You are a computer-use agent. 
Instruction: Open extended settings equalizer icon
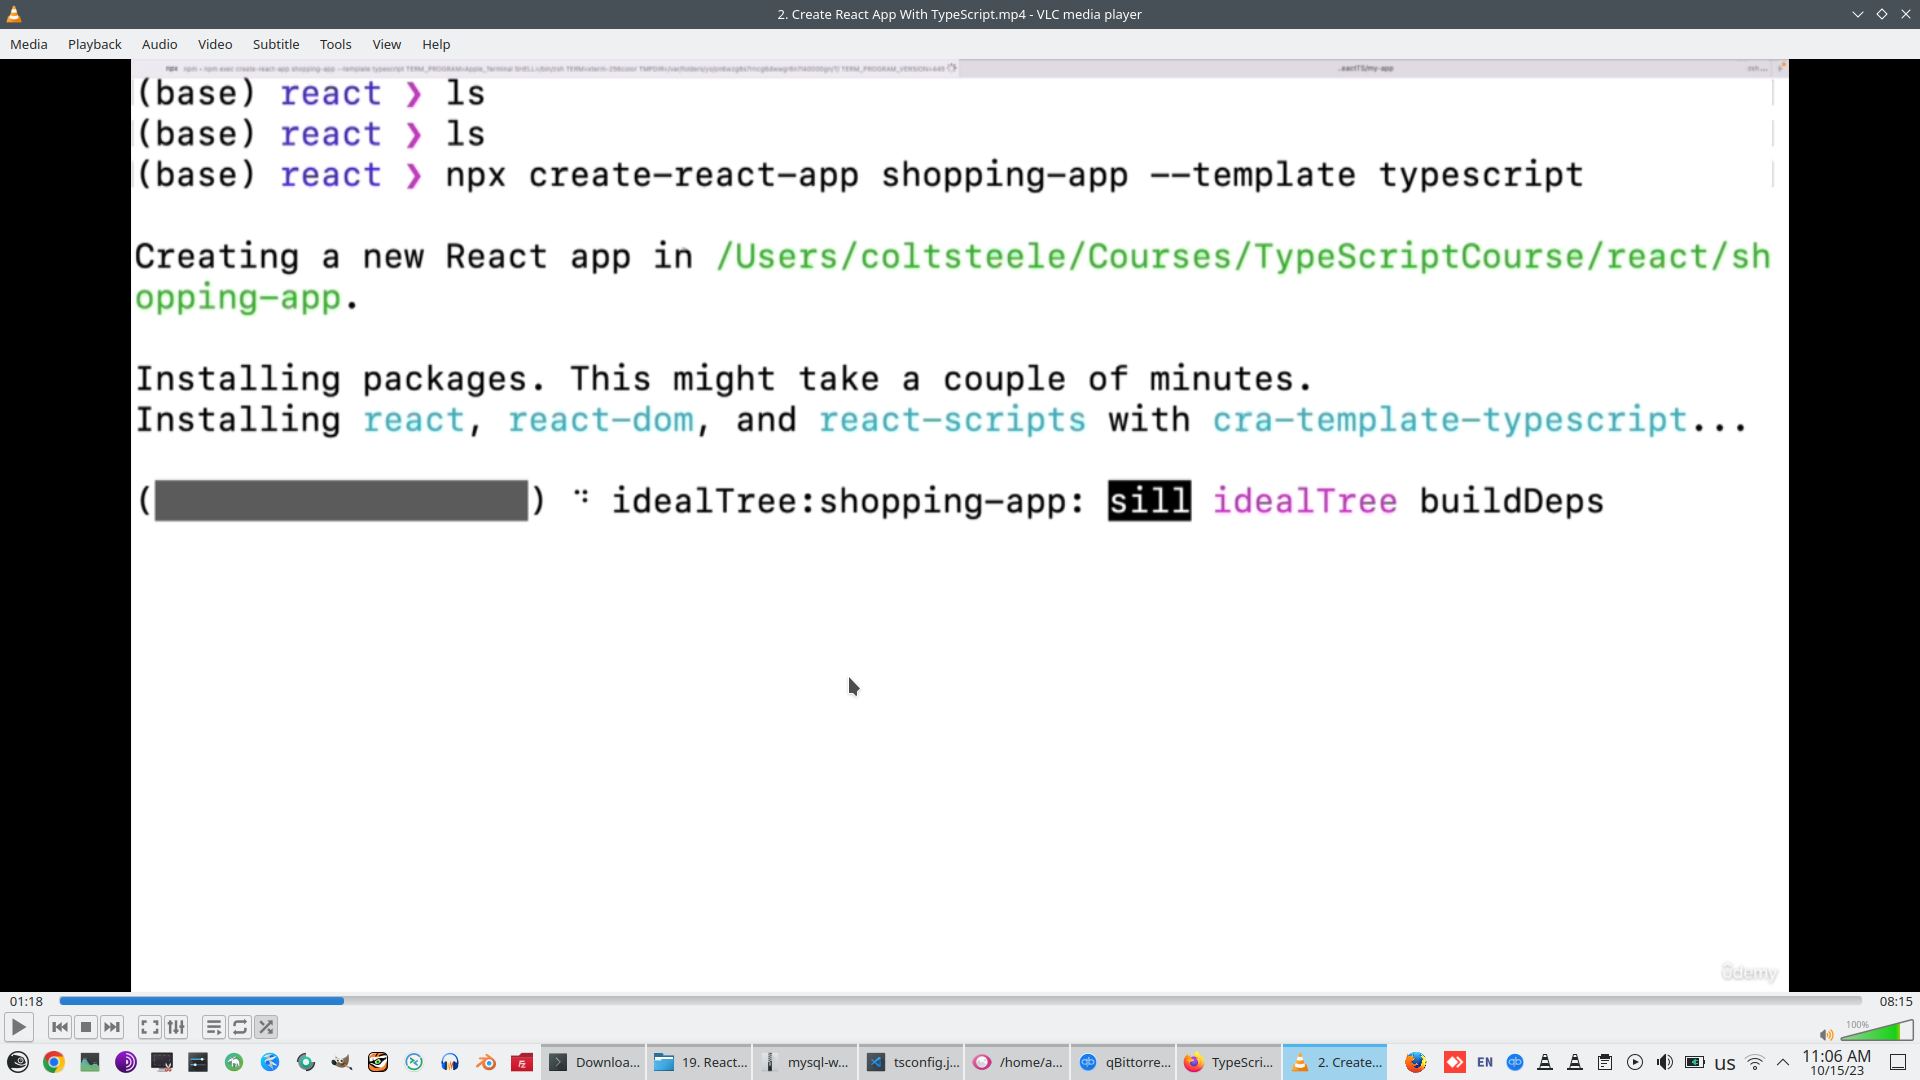(176, 1027)
